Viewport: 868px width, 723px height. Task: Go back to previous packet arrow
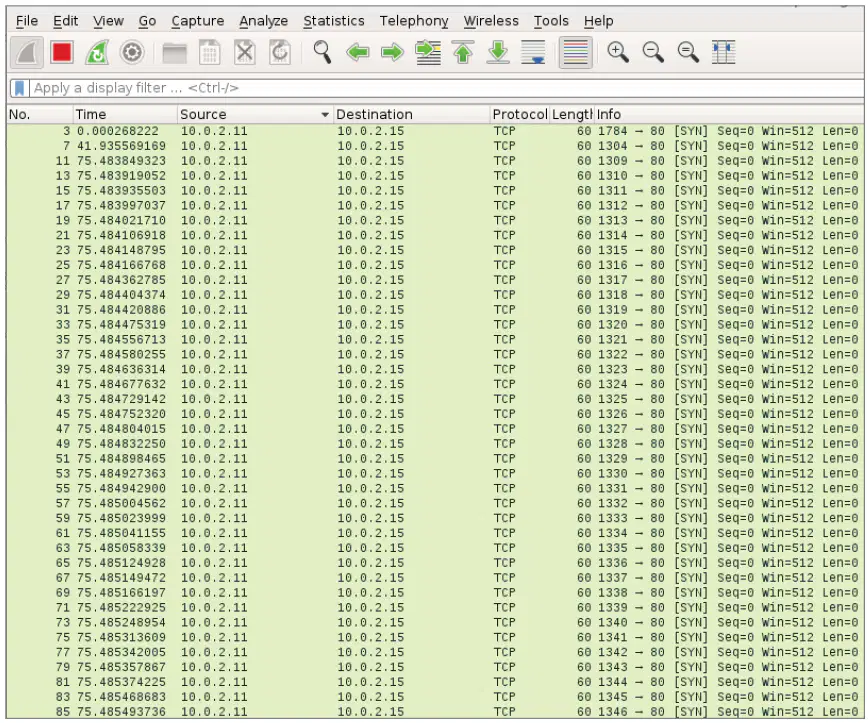[358, 53]
